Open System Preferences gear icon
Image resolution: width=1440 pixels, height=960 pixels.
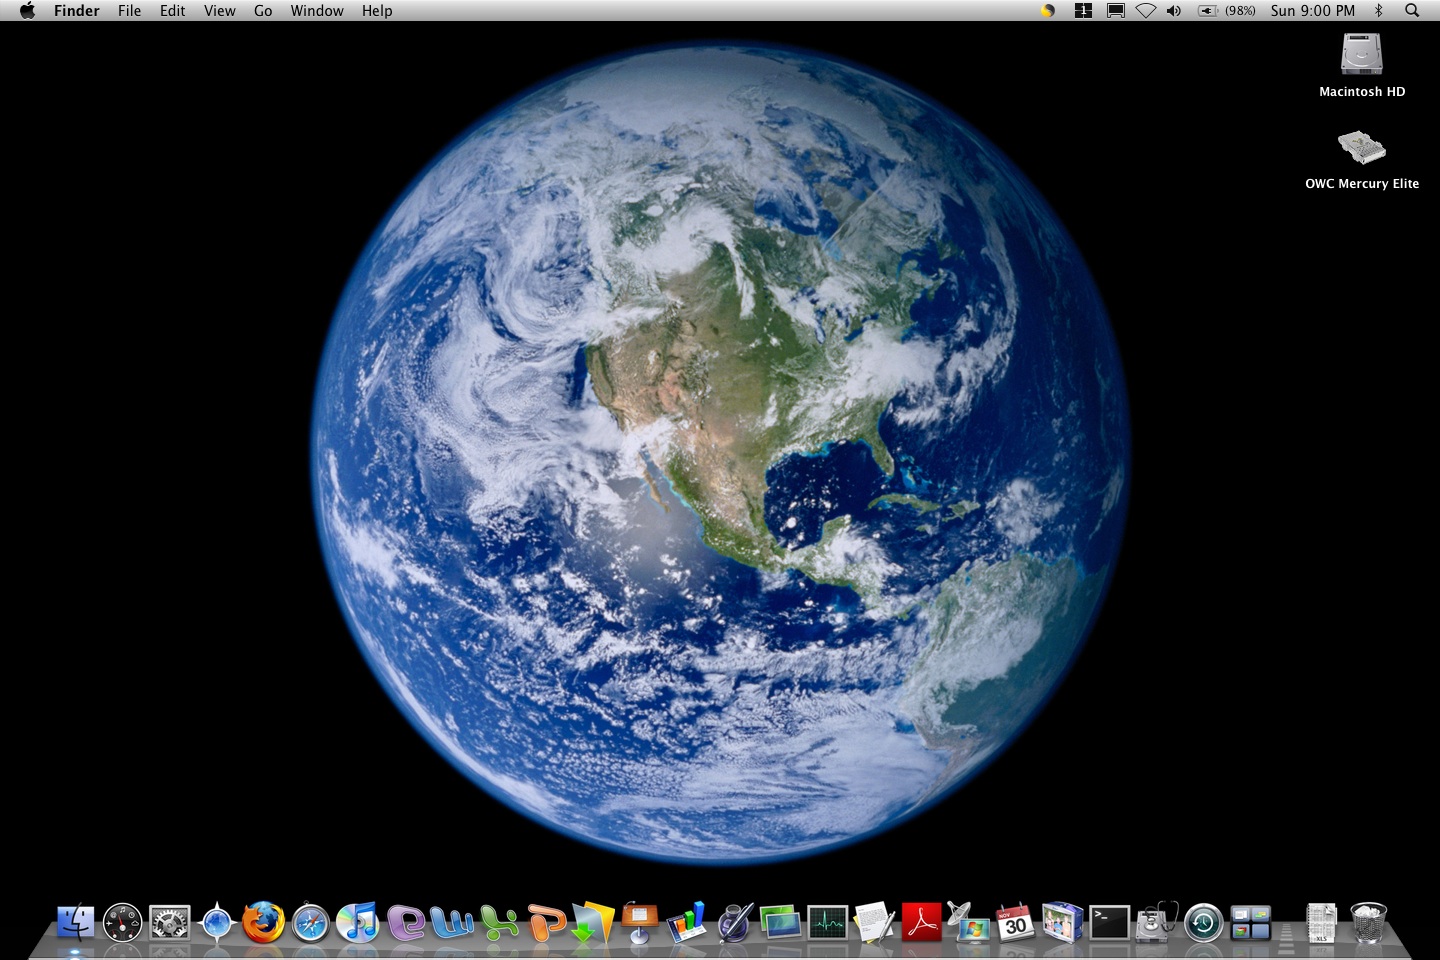[170, 922]
